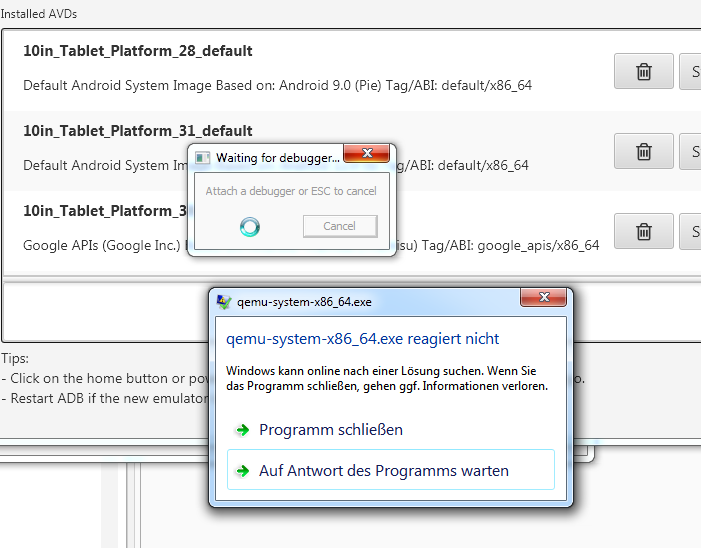
Task: Click the Windows kann online nach einer Lösung text
Action: pos(387,378)
